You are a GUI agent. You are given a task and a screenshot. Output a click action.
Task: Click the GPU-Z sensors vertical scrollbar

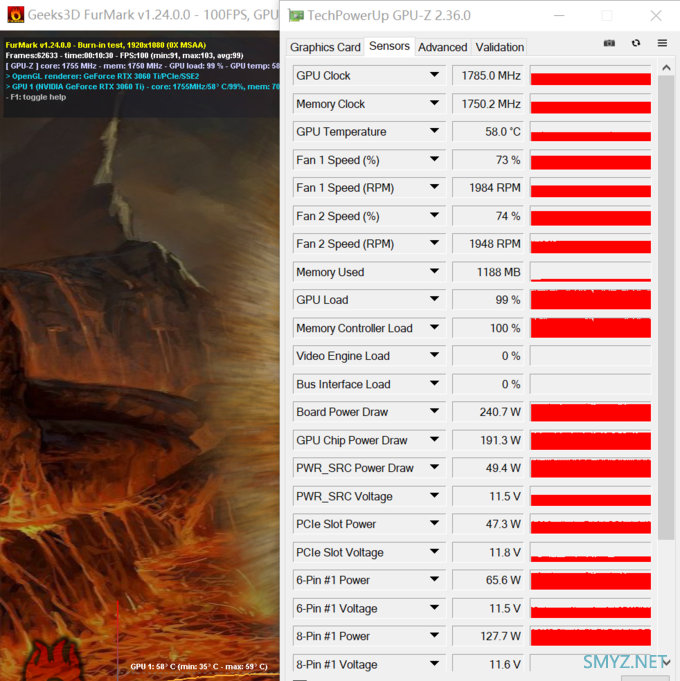tap(666, 300)
